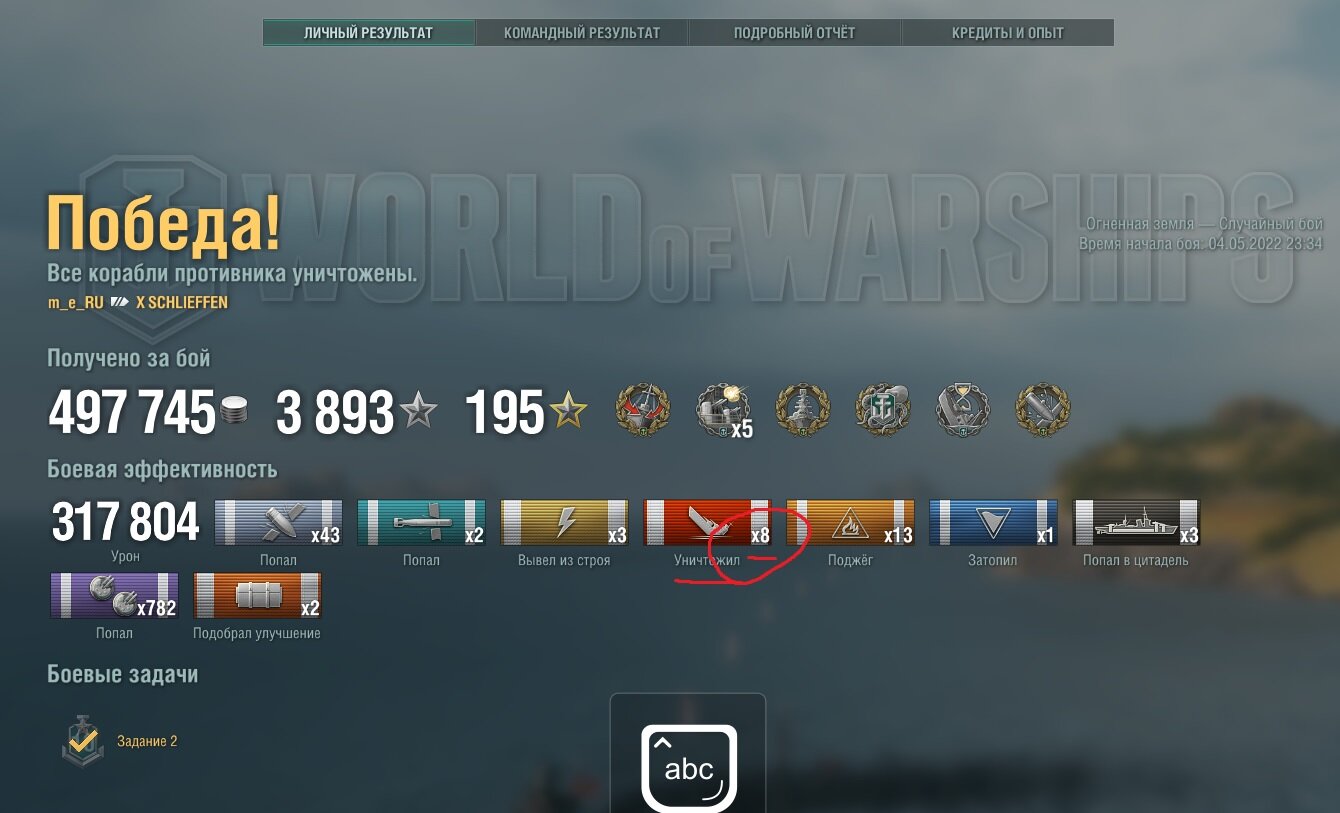The width and height of the screenshot is (1340, 813).
Task: Click the main battery hits x43 ribbon
Action: point(278,523)
